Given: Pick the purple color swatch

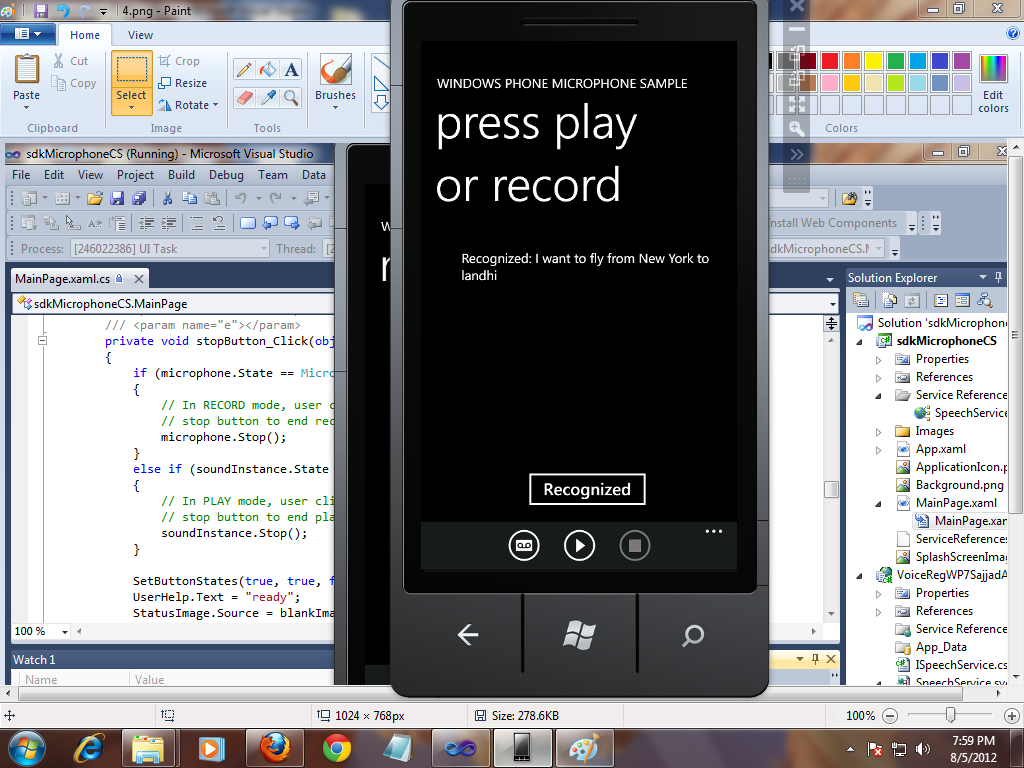Looking at the screenshot, I should [962, 61].
